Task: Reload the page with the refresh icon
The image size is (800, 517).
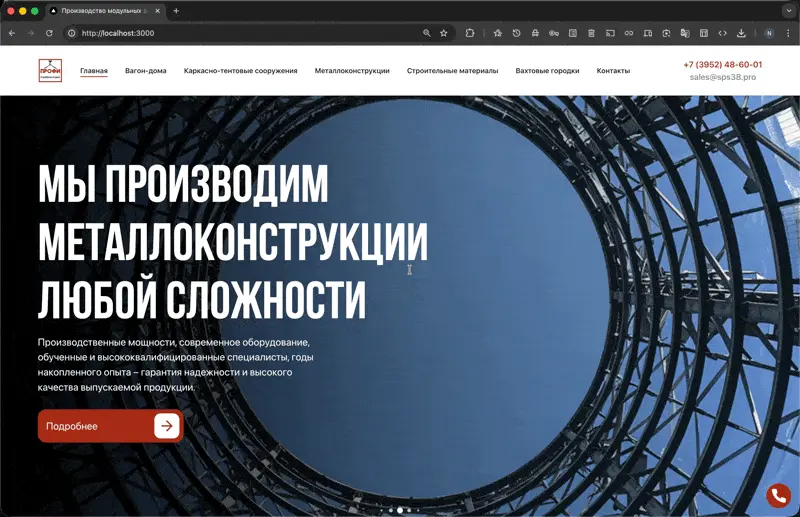Action: point(49,33)
